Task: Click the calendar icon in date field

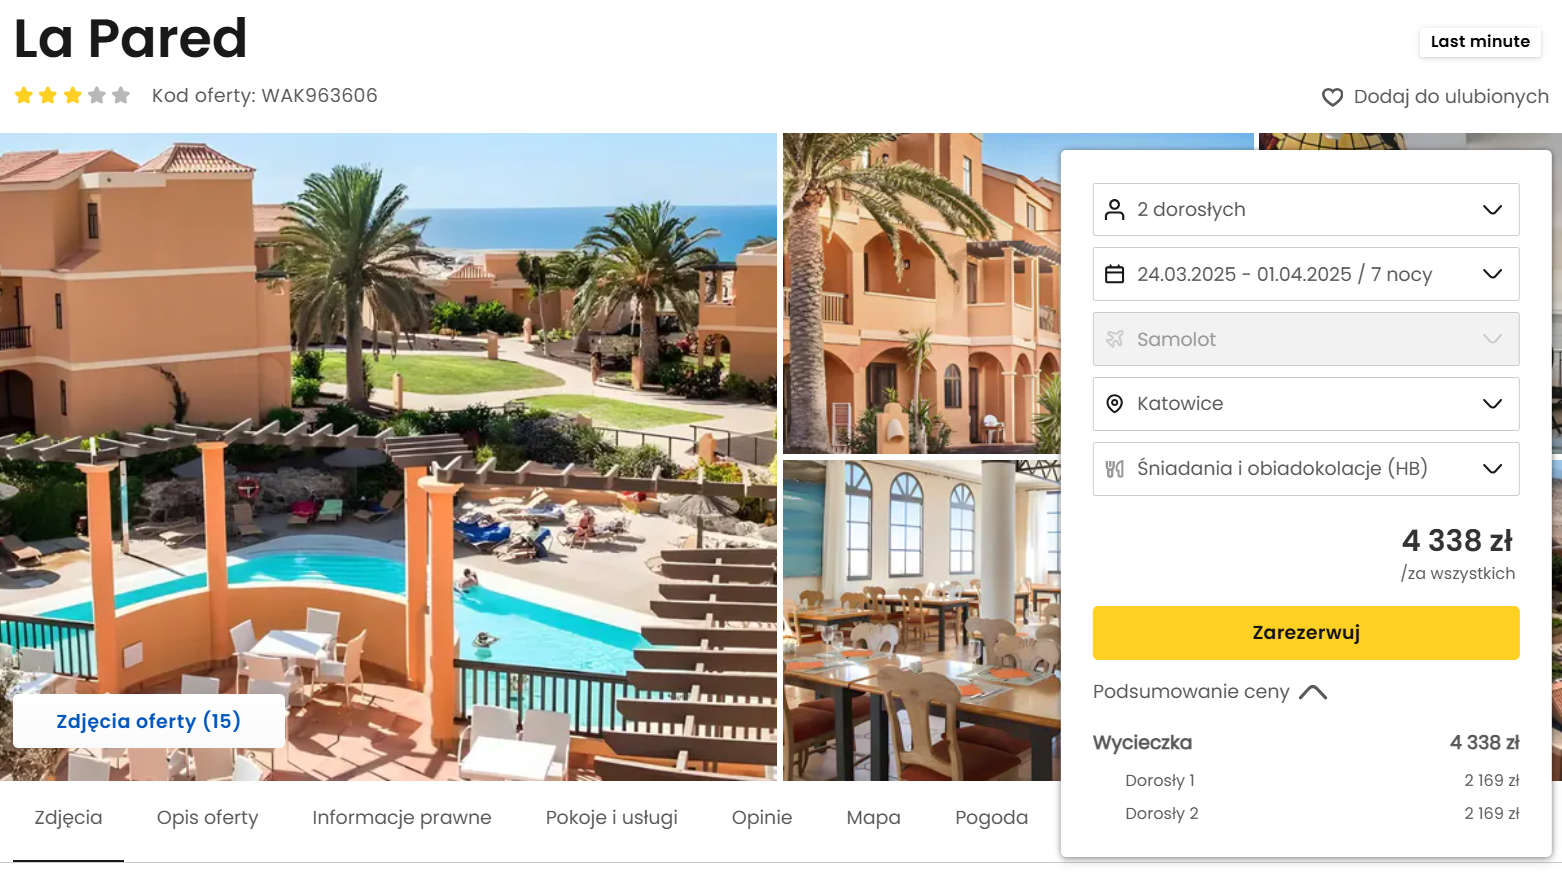Action: pos(1115,274)
